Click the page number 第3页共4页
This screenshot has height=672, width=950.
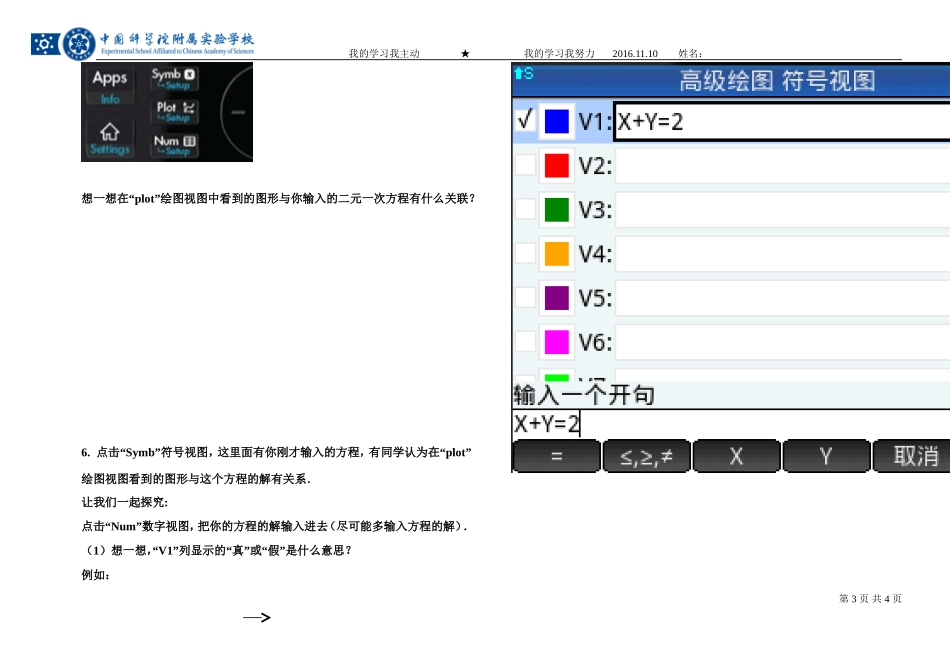[870, 599]
